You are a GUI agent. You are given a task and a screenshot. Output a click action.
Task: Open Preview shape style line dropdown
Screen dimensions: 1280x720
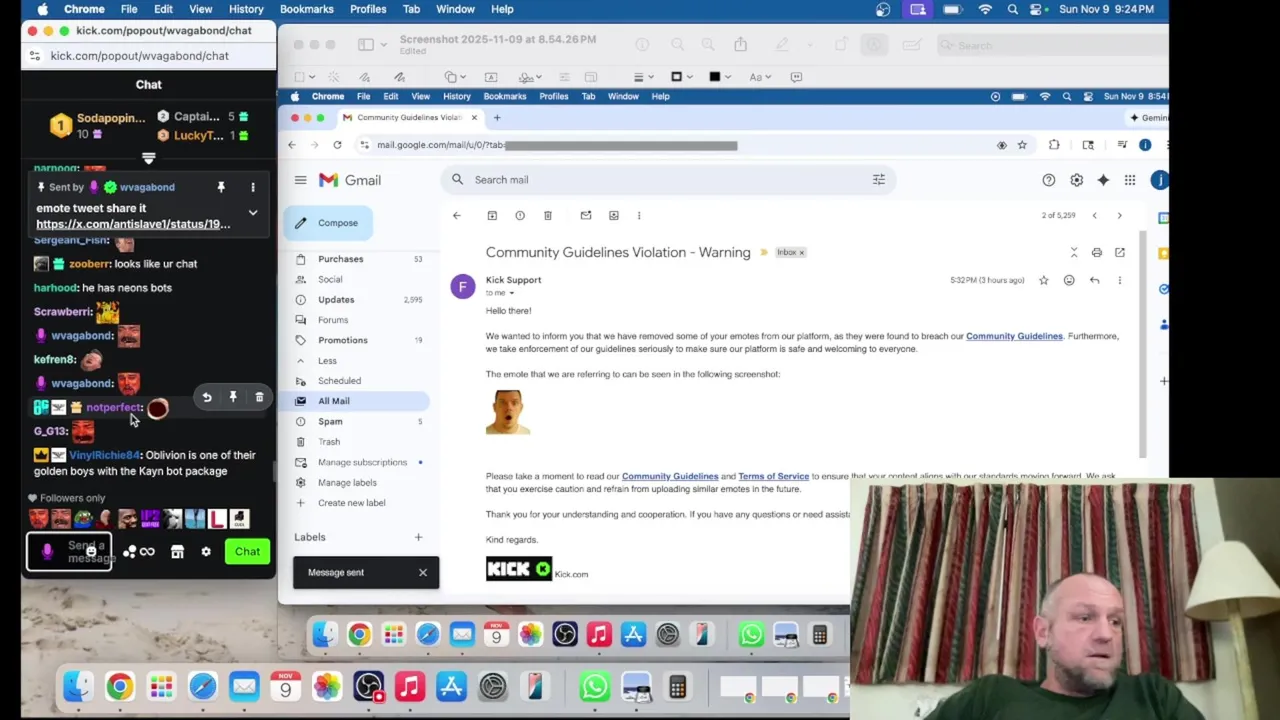643,77
